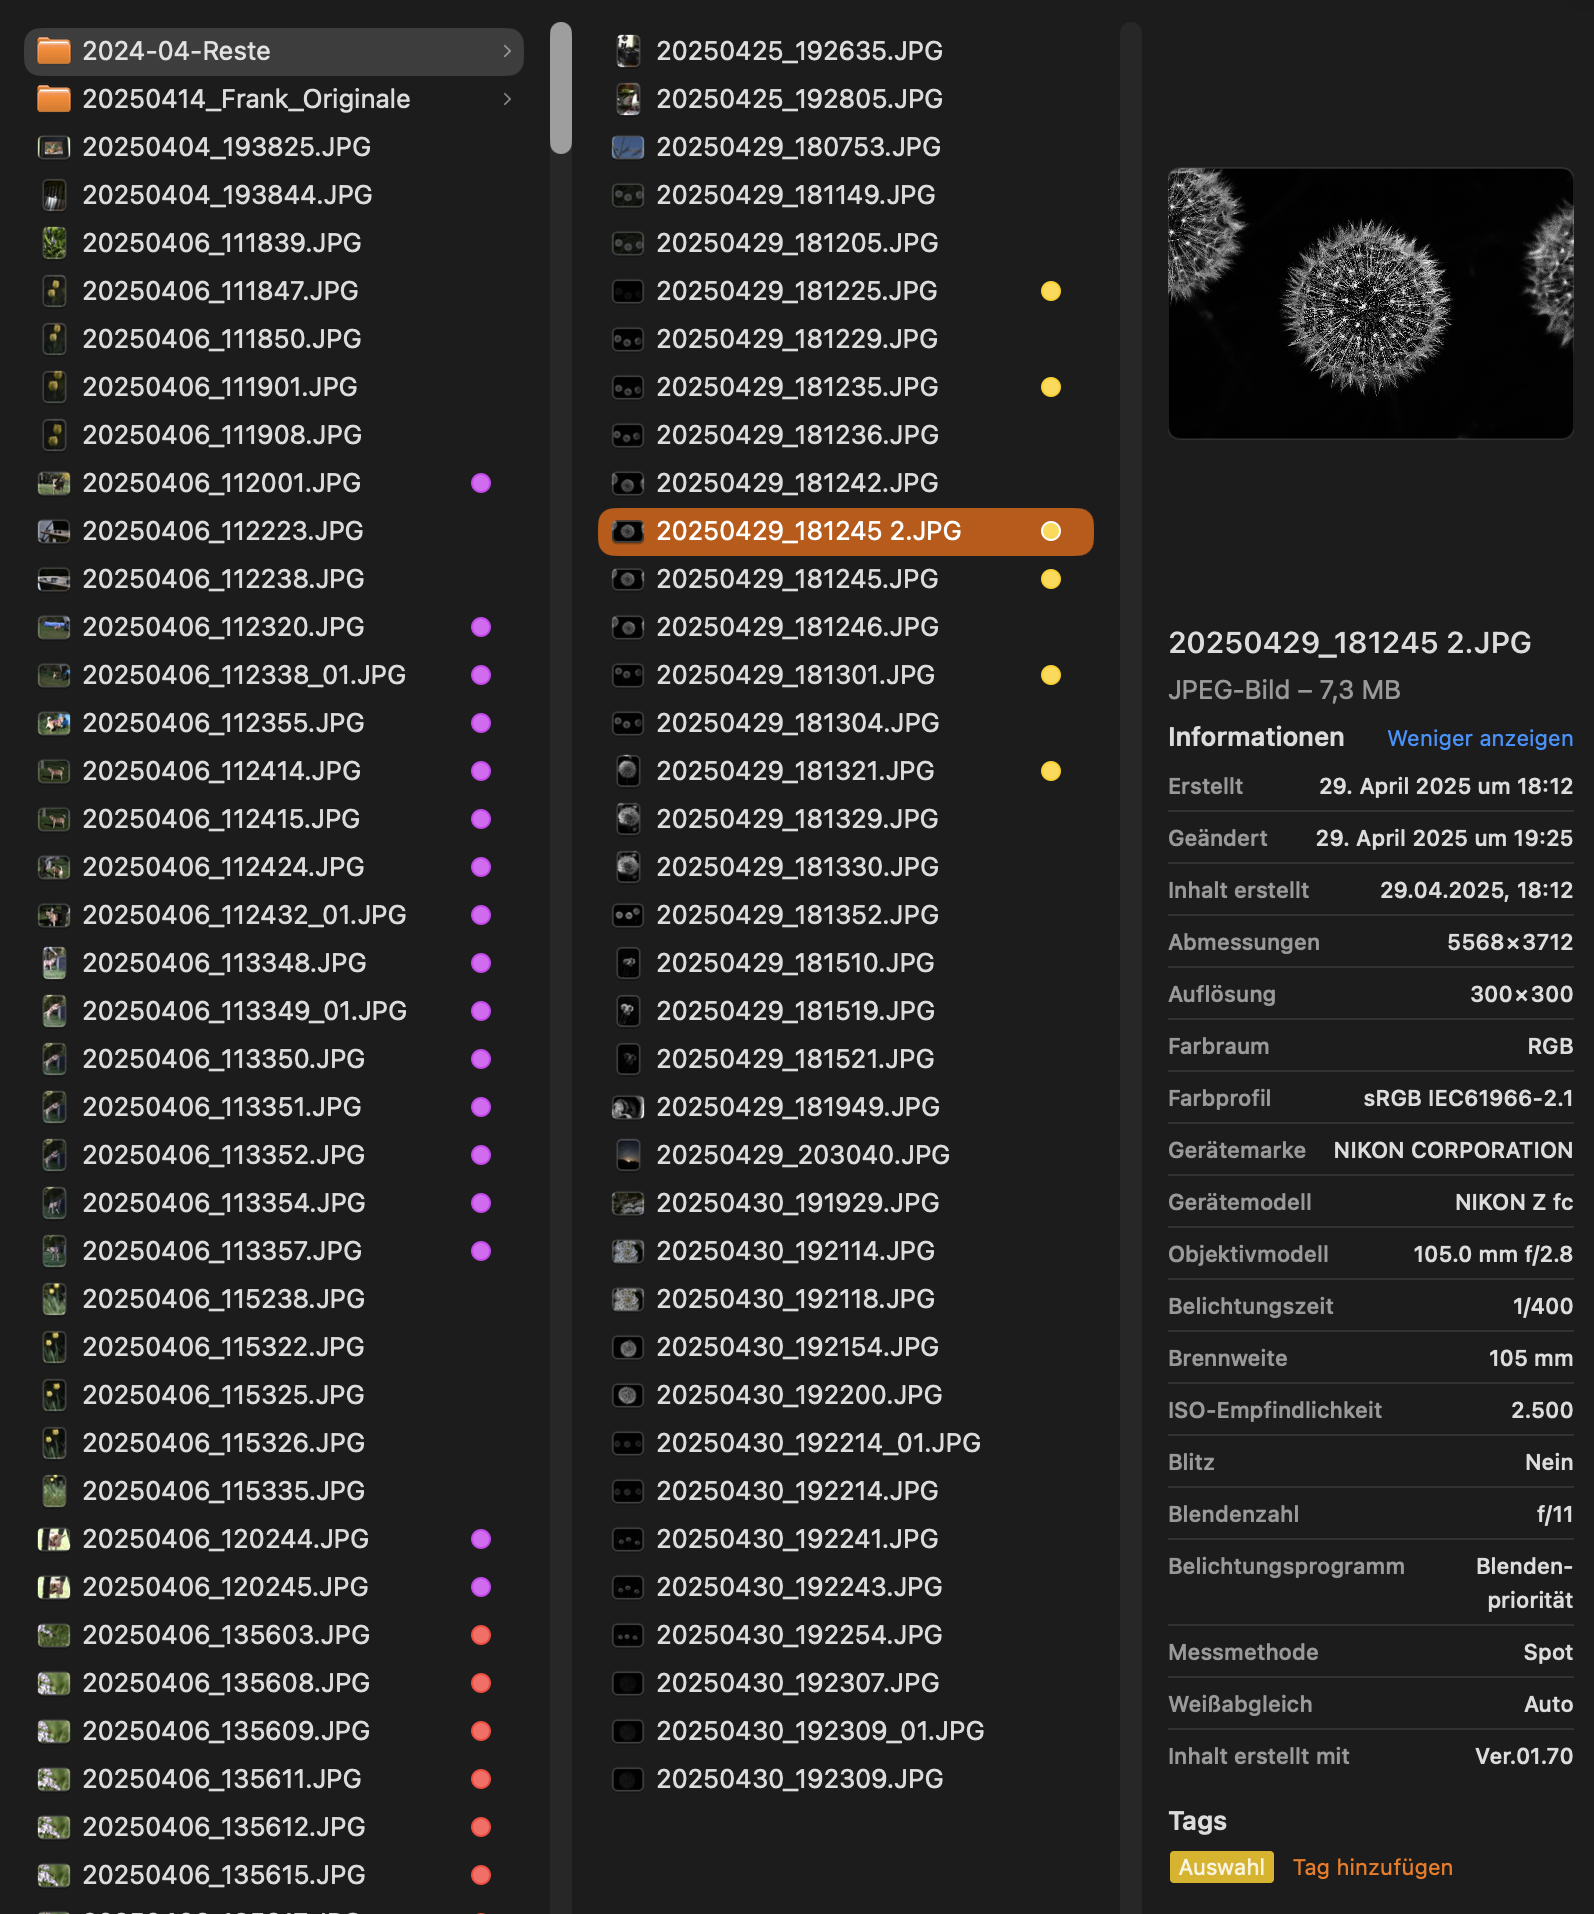The image size is (1594, 1914).
Task: Click 'Weniger anzeigen' to collapse information
Action: pos(1479,738)
